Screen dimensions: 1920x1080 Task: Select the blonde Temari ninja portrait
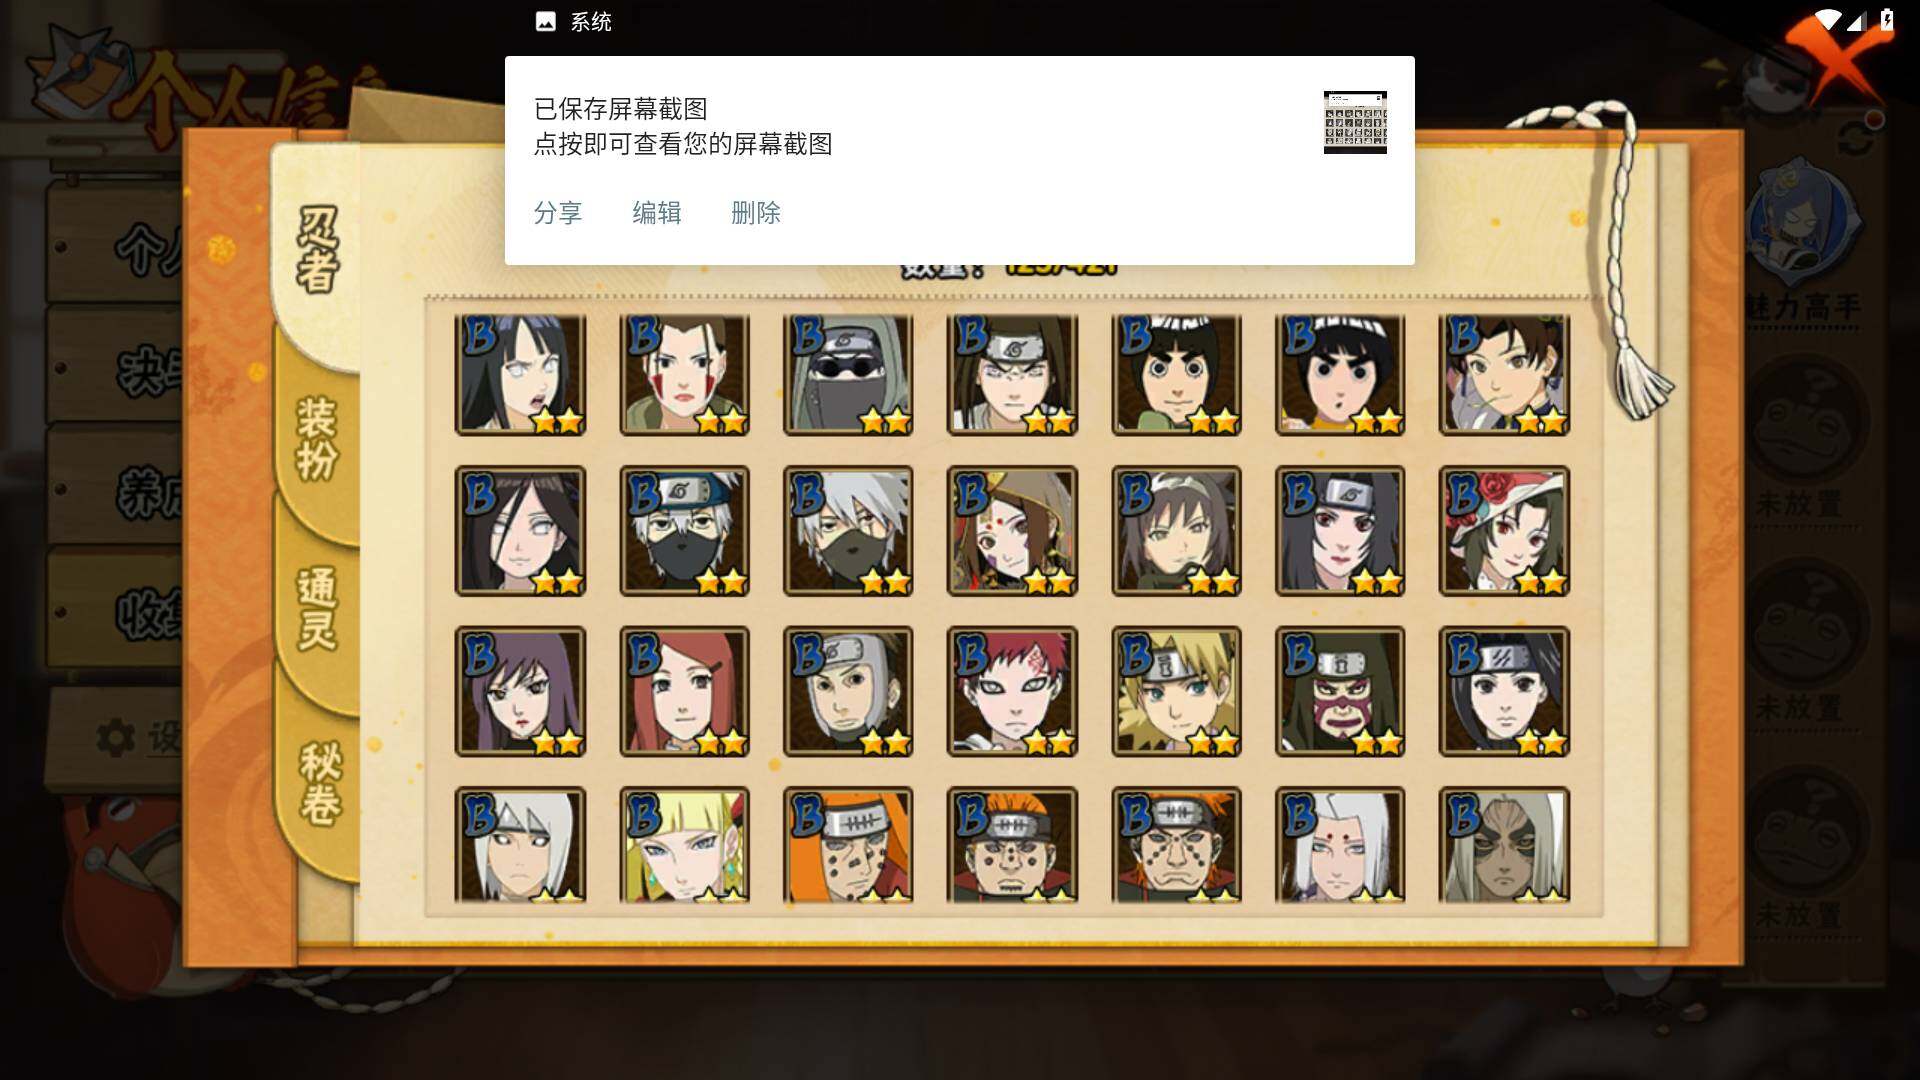[x=1176, y=691]
